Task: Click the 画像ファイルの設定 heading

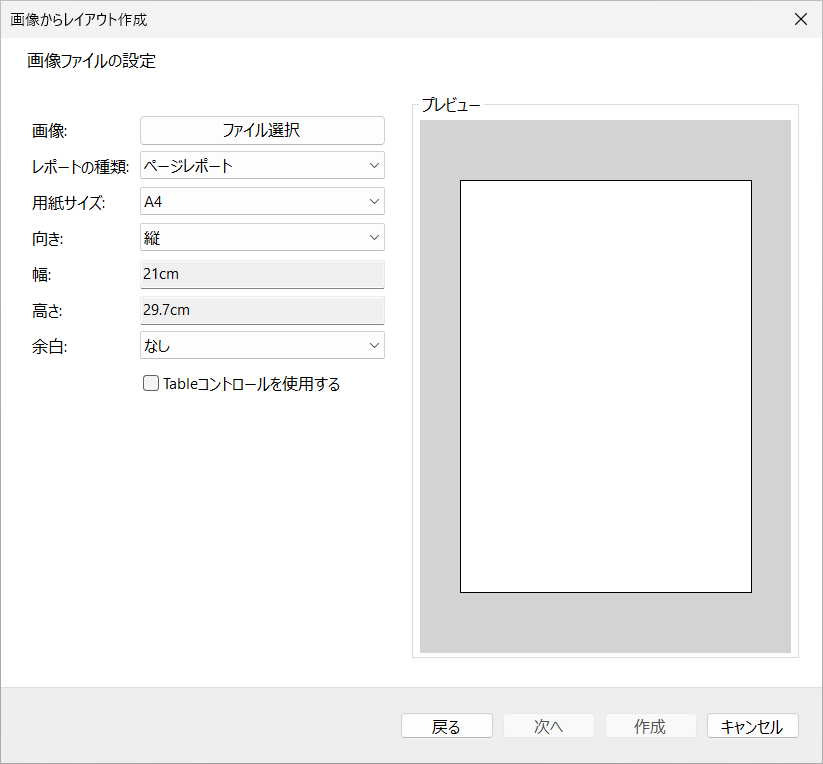Action: pyautogui.click(x=89, y=61)
